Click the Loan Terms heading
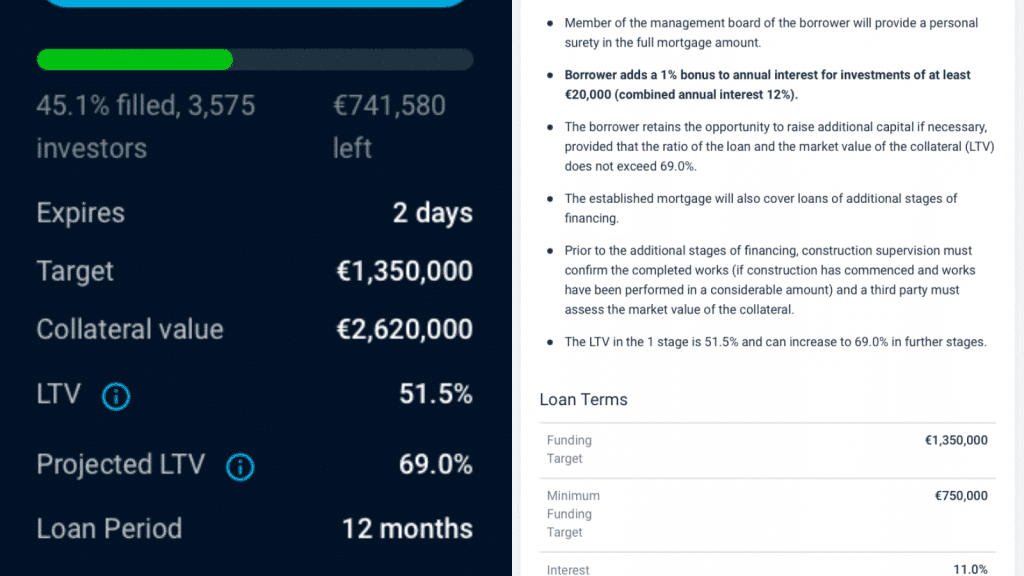 coord(583,399)
